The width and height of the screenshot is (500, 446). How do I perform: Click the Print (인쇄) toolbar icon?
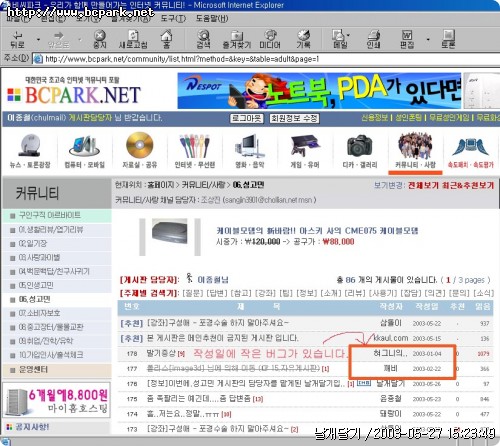coord(373,39)
